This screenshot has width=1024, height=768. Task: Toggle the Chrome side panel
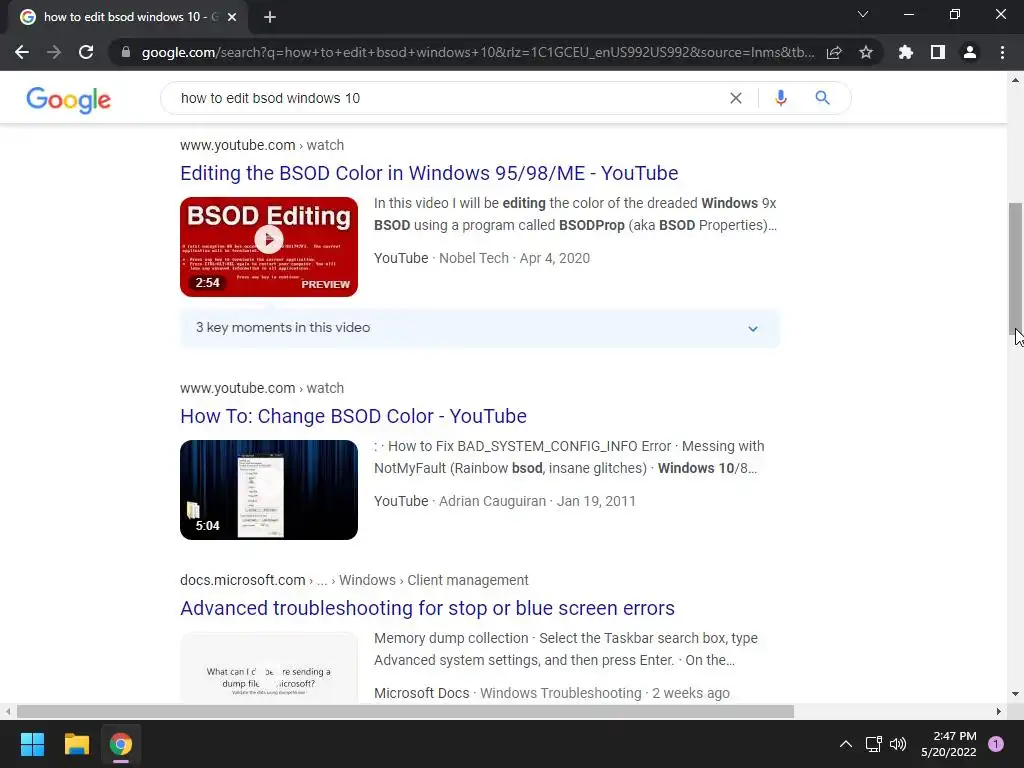click(x=938, y=52)
